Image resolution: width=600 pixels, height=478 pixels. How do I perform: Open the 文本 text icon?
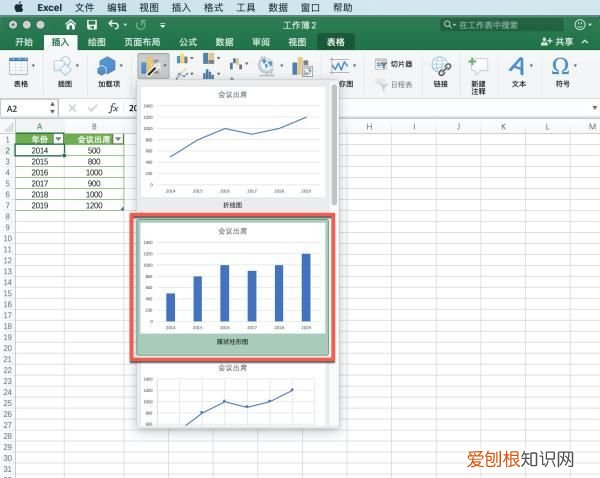(x=517, y=66)
